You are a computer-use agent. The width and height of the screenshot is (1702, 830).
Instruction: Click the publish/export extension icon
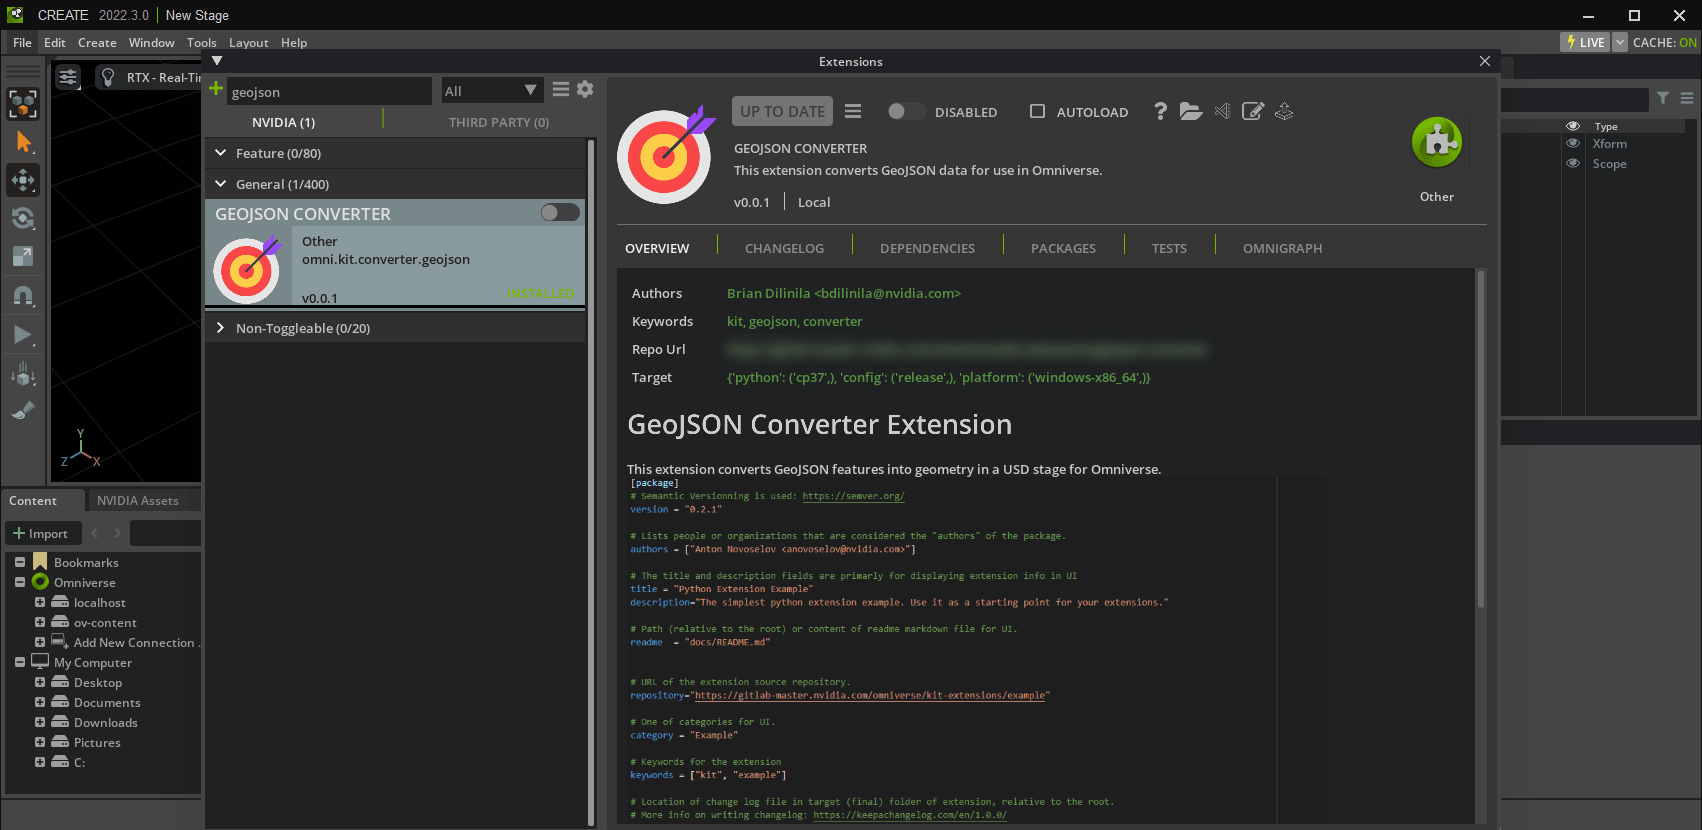click(1284, 111)
